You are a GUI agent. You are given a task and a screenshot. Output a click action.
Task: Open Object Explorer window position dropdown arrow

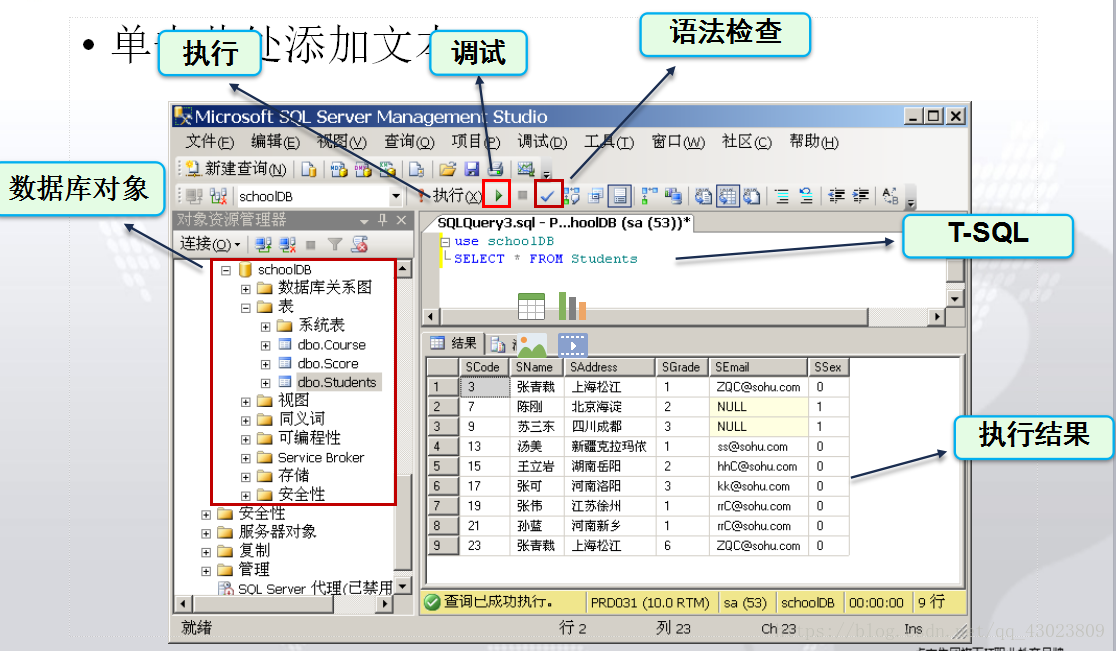pos(364,221)
